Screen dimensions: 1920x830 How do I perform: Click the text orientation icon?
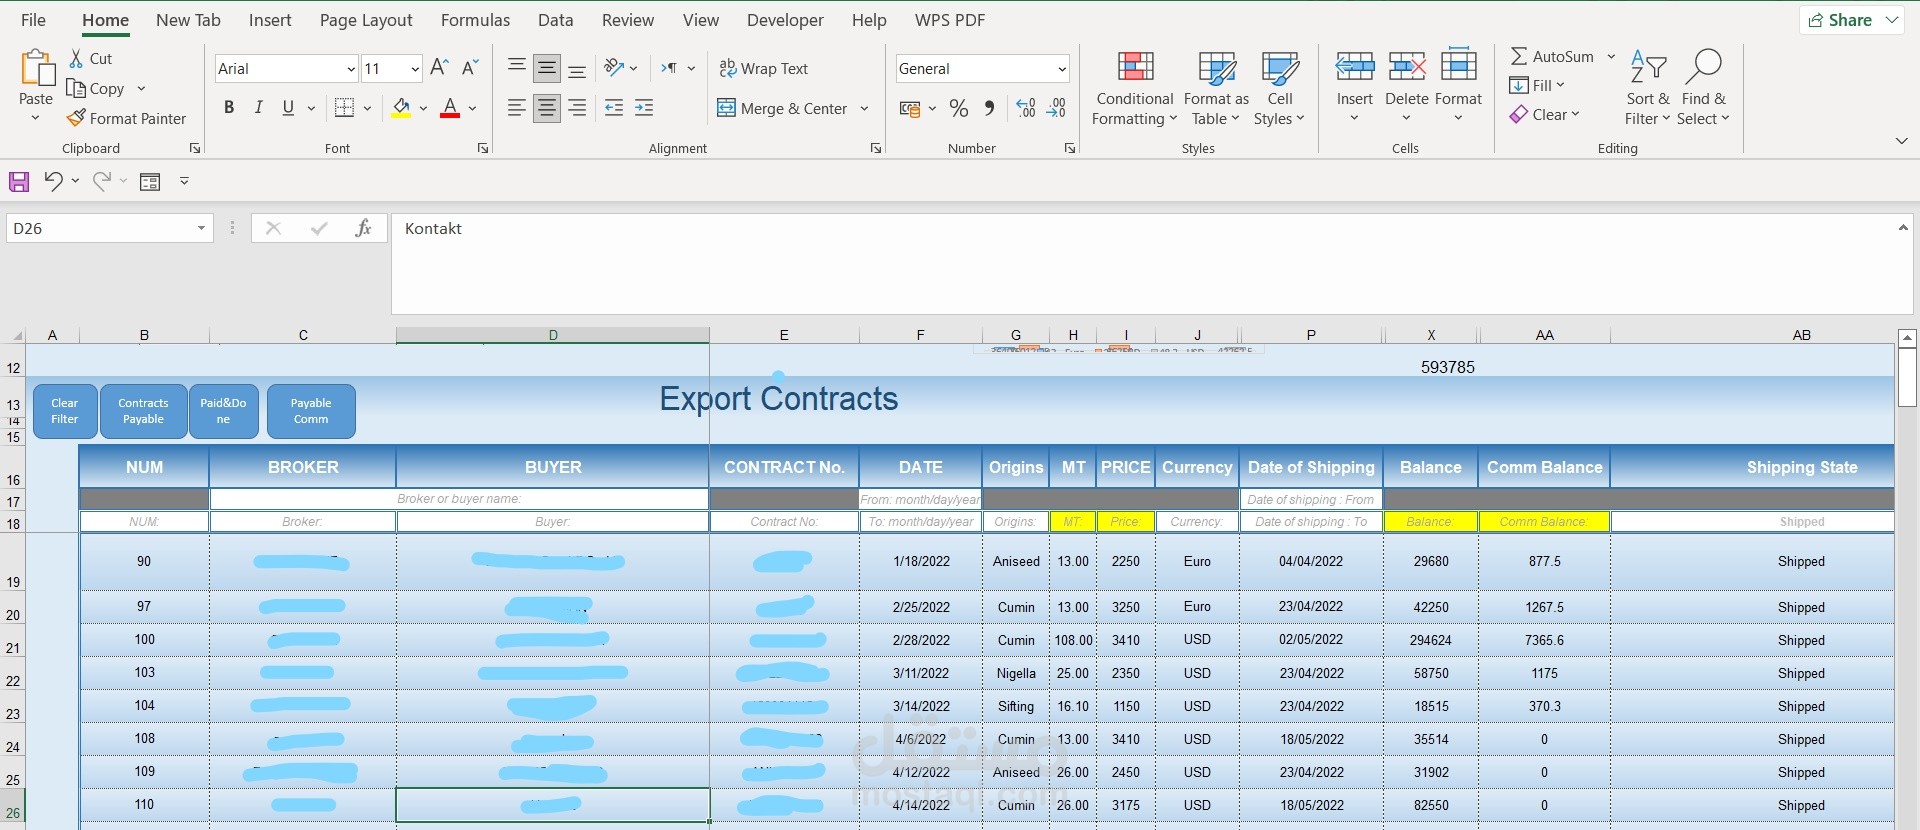(614, 68)
